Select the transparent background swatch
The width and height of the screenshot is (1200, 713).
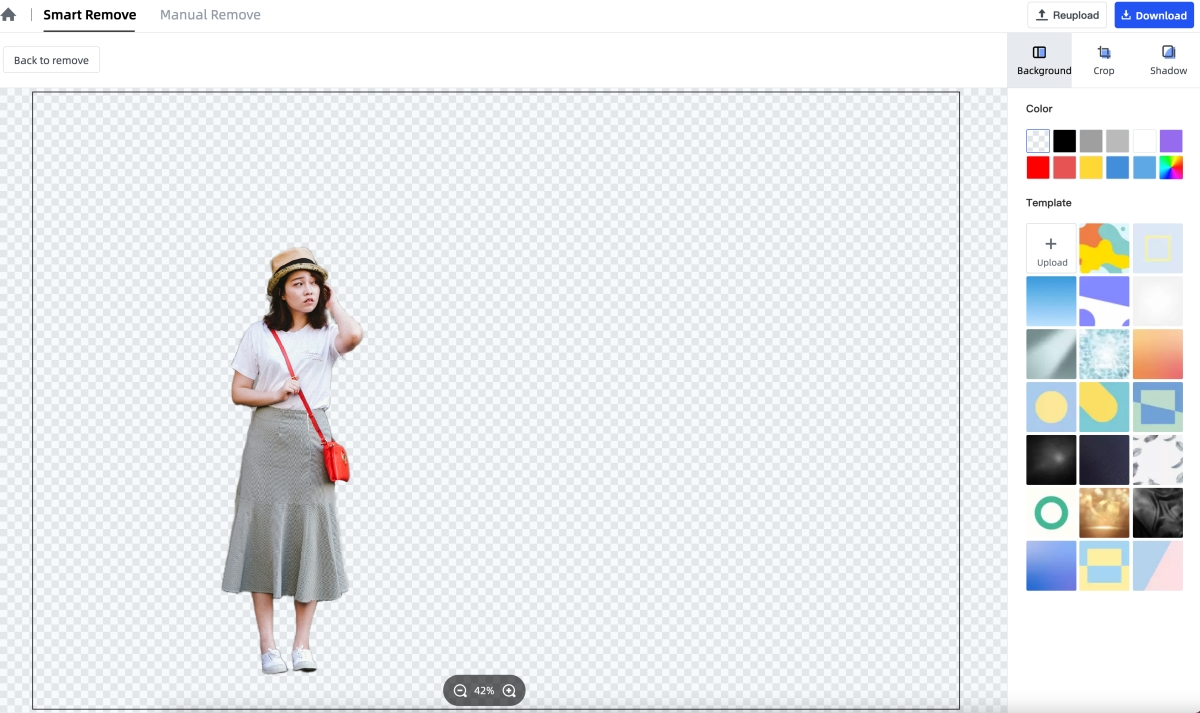pyautogui.click(x=1038, y=141)
